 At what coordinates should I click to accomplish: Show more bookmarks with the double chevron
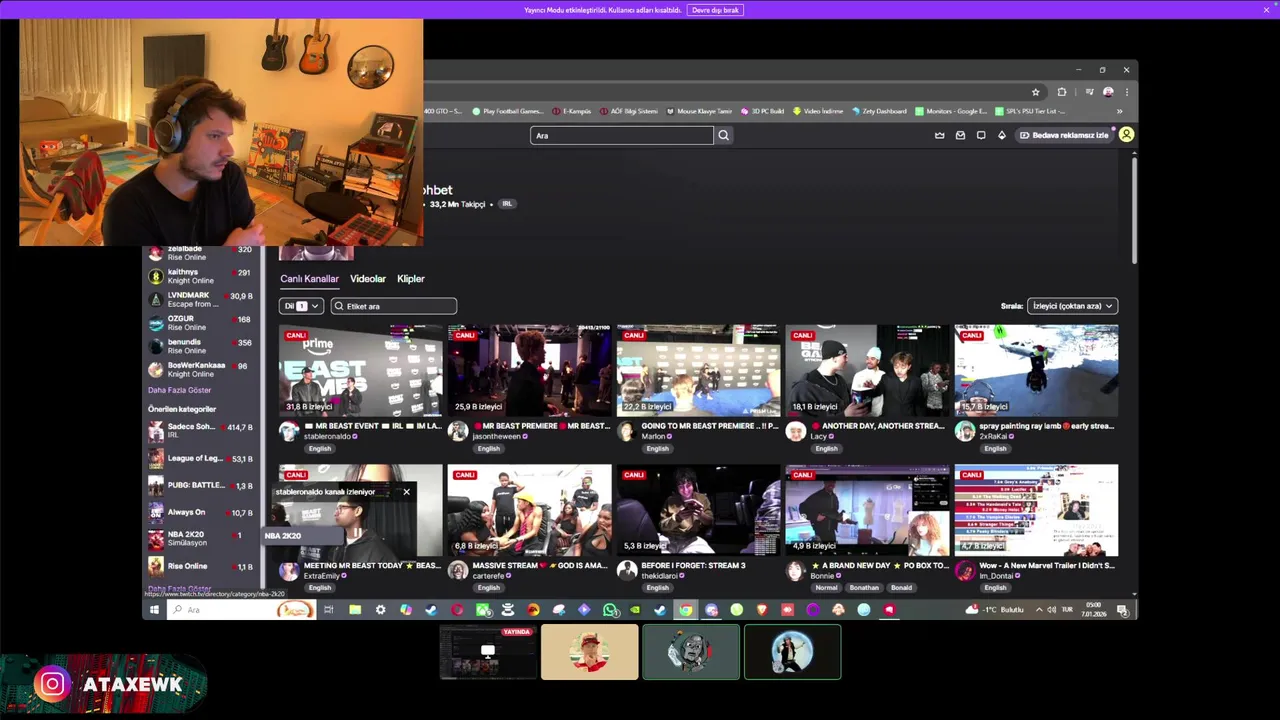pyautogui.click(x=1119, y=111)
